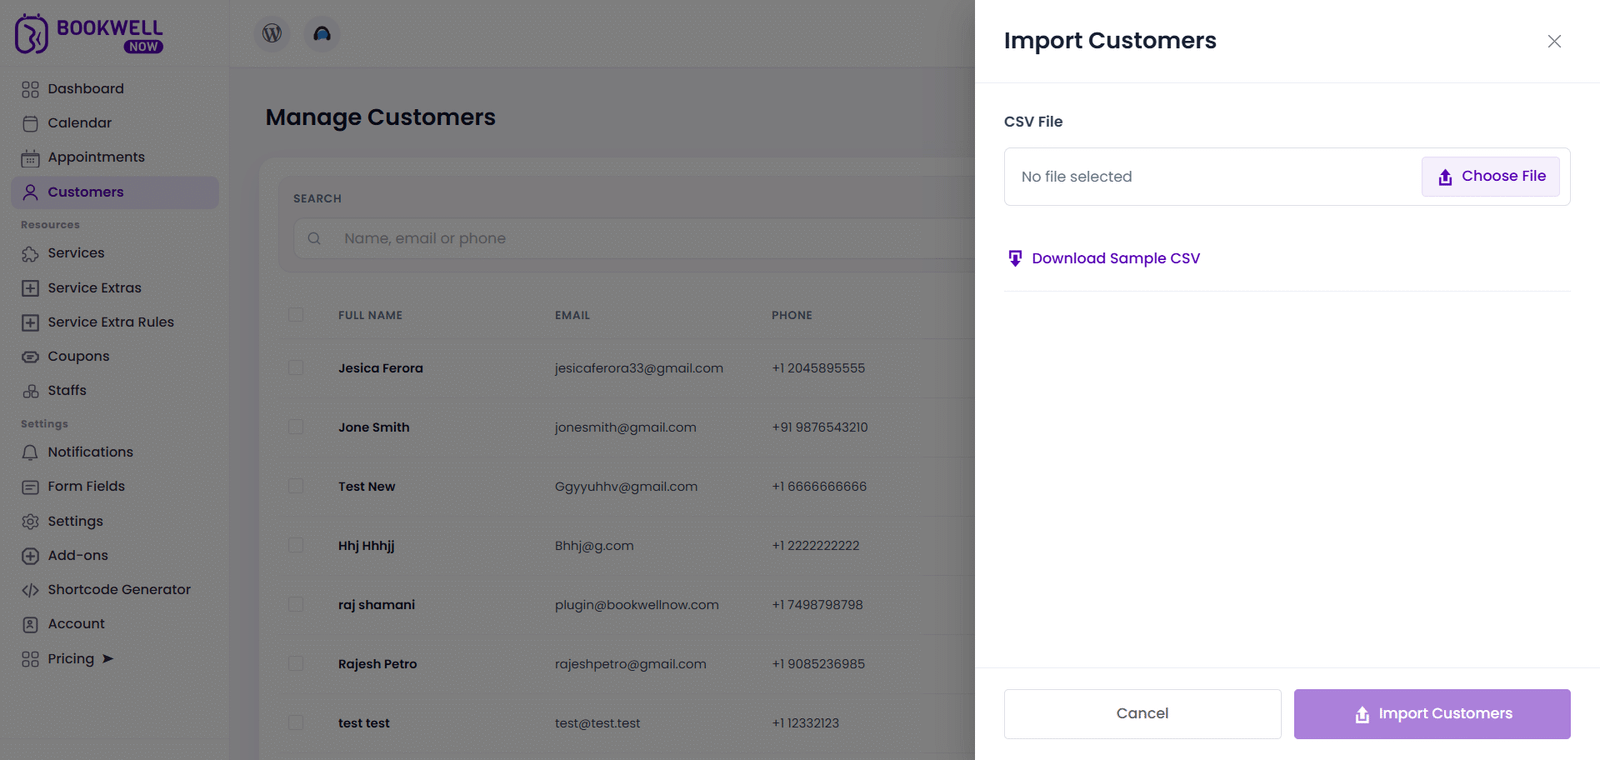Click the Settings gear icon
Screen dimensions: 1600x760
[x=30, y=522]
